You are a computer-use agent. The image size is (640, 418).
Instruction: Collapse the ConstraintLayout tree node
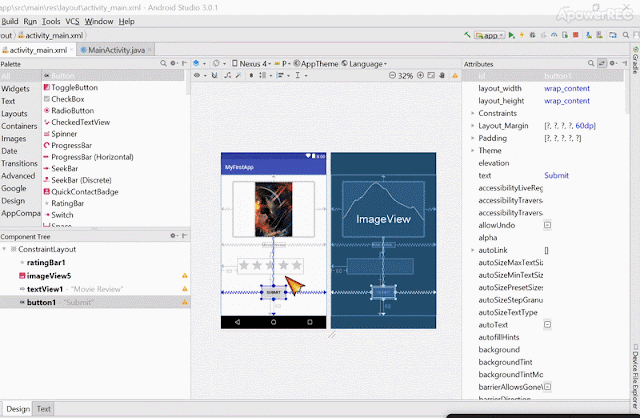click(x=4, y=249)
